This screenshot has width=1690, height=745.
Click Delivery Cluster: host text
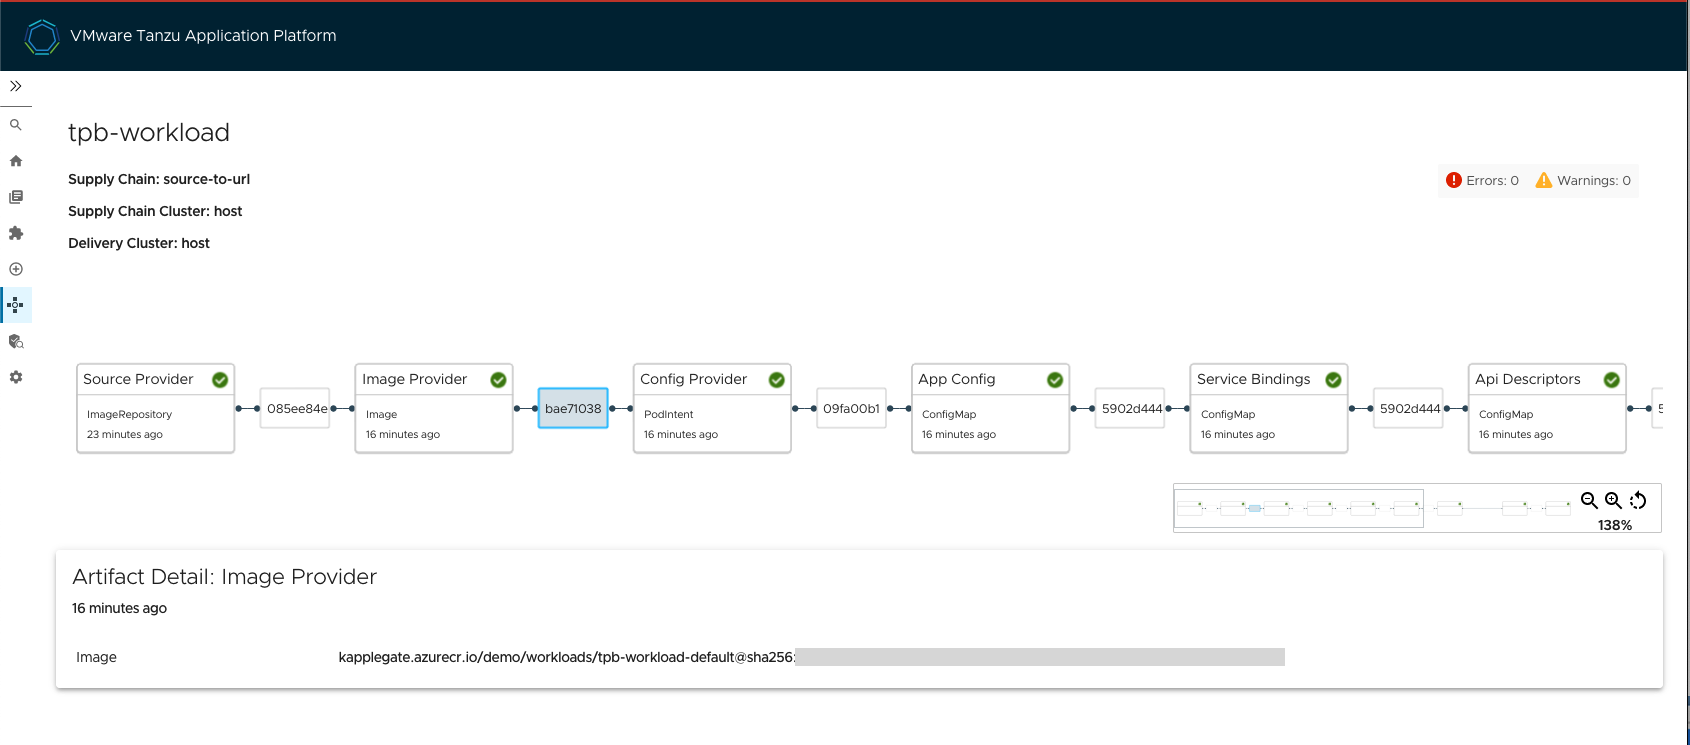point(139,243)
